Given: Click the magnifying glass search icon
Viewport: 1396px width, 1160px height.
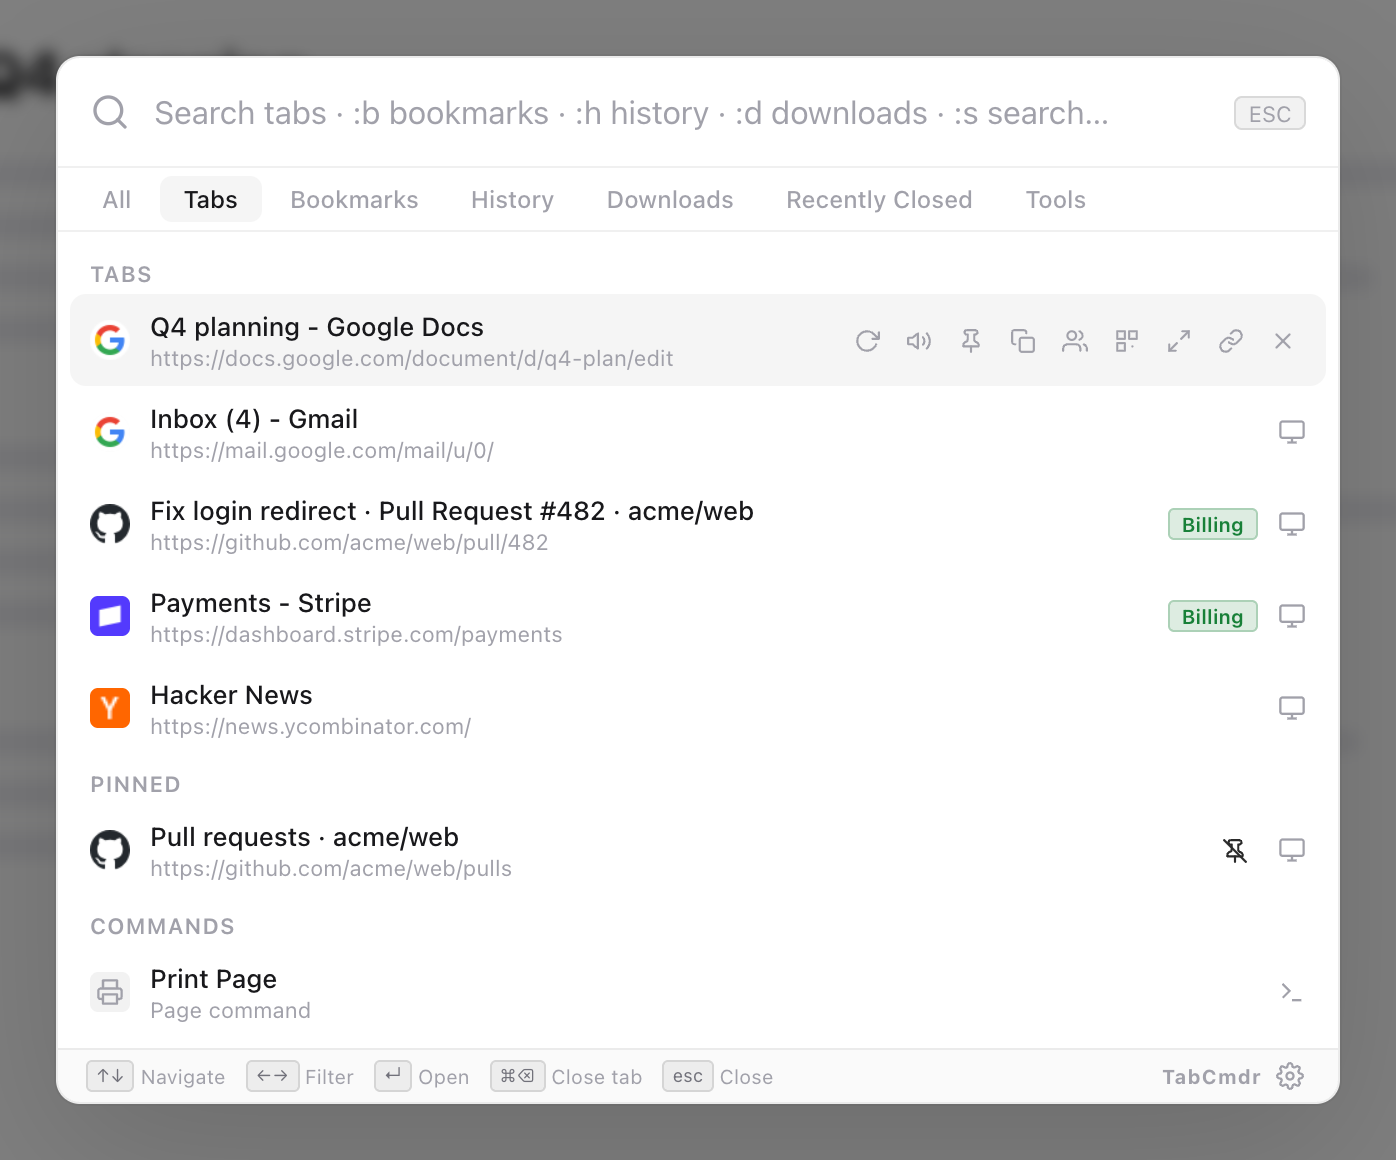Looking at the screenshot, I should pyautogui.click(x=110, y=113).
